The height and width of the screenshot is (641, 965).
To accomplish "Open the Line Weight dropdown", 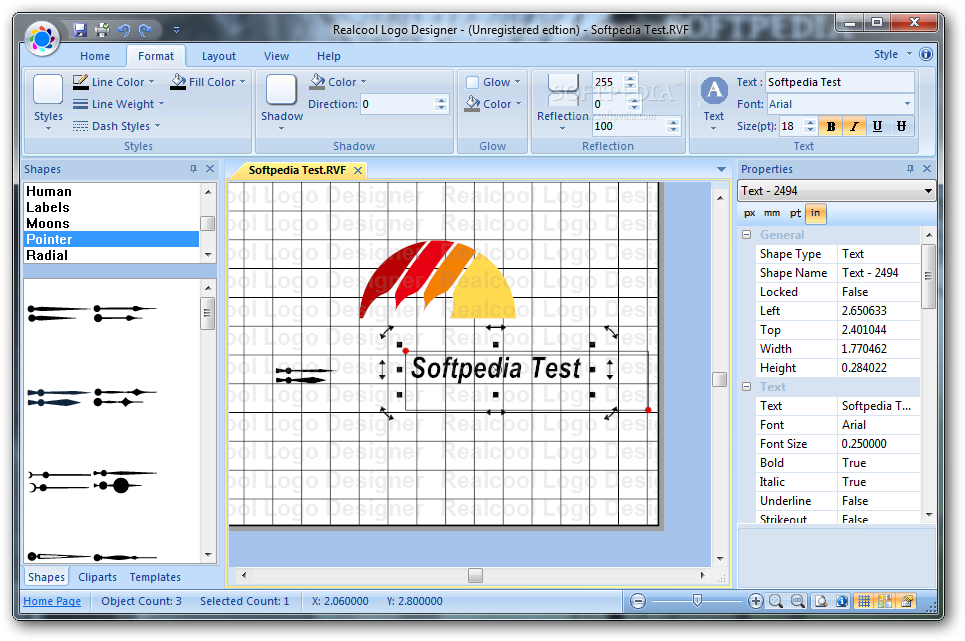I will tap(118, 104).
